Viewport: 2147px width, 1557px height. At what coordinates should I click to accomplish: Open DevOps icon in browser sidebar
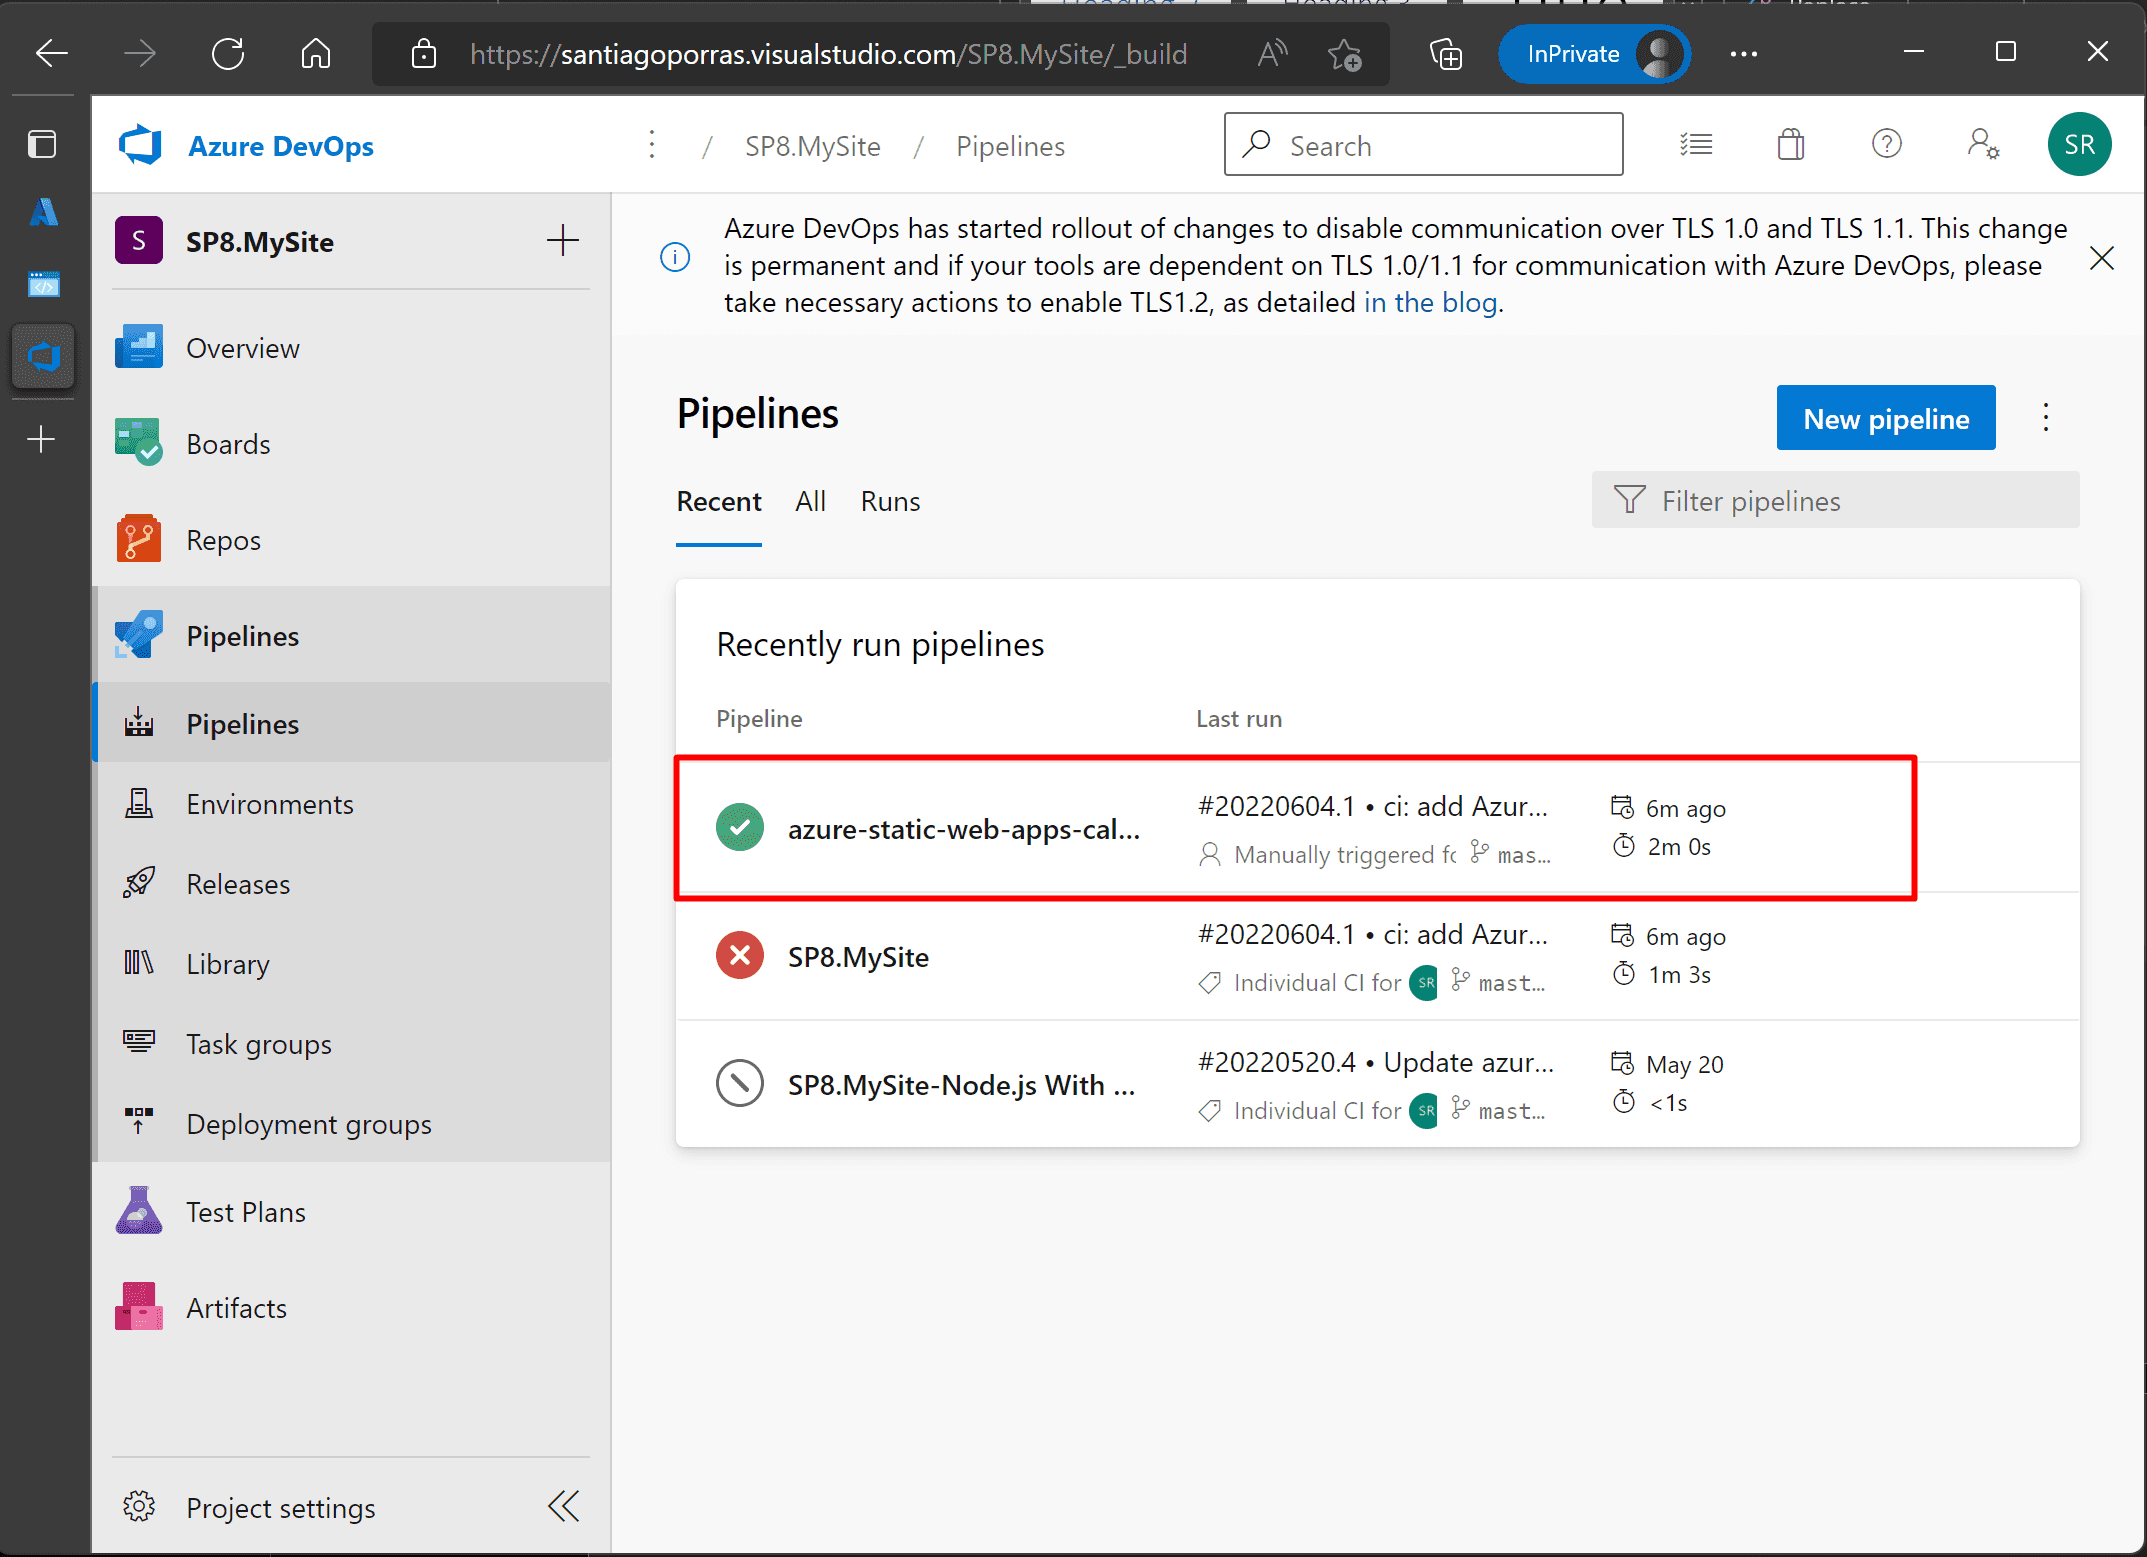(43, 356)
